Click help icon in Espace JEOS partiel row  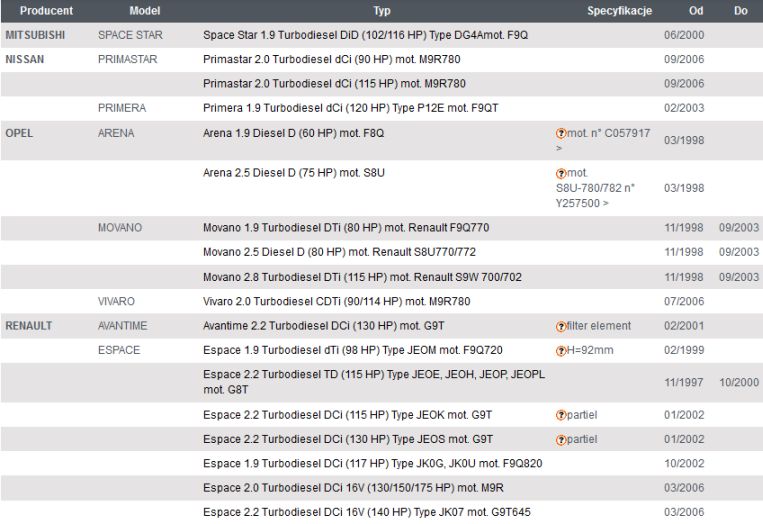pyautogui.click(x=561, y=440)
